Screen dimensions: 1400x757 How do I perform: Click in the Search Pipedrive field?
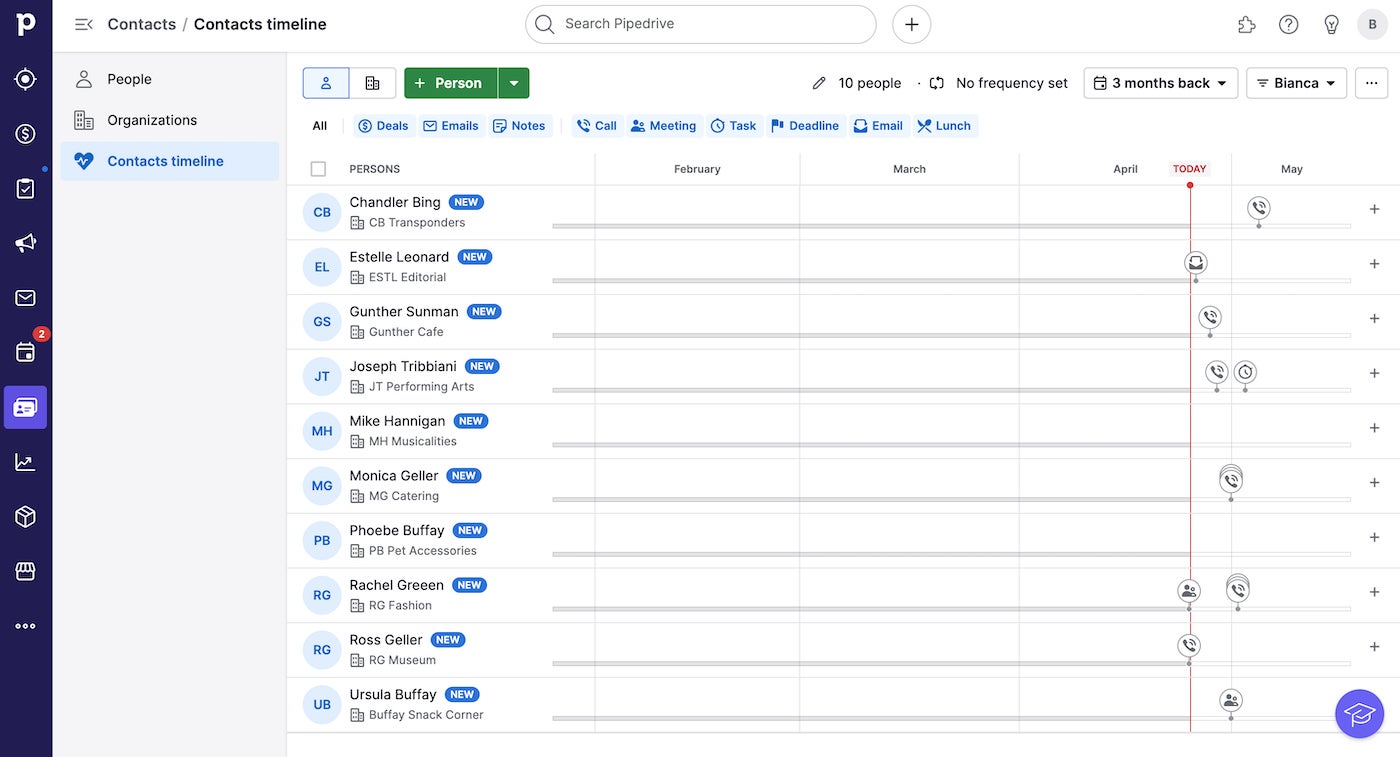[x=701, y=24]
